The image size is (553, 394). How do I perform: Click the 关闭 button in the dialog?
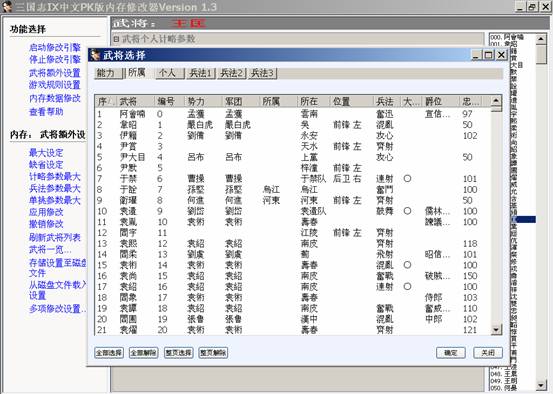coord(488,353)
